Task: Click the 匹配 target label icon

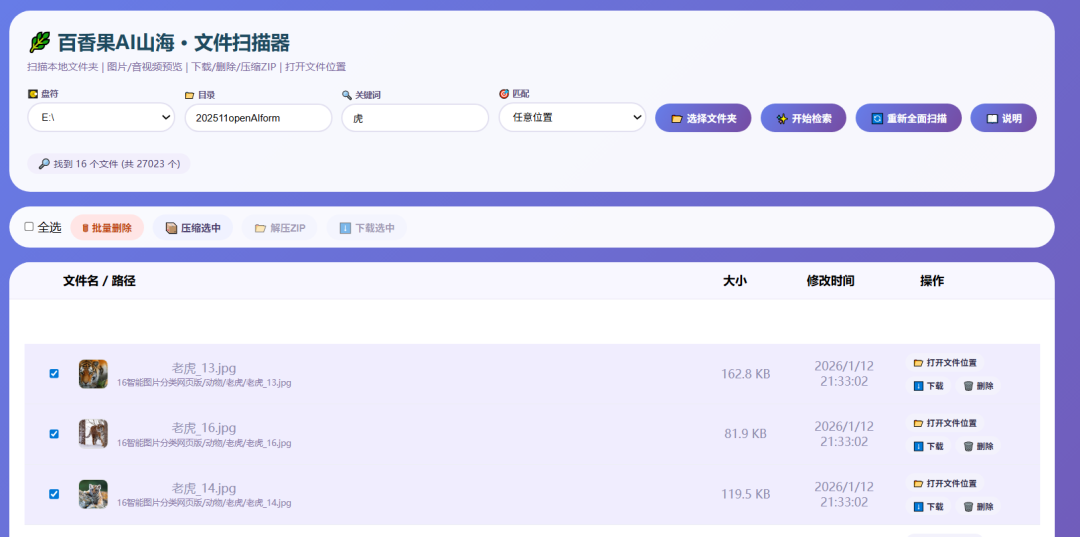Action: pyautogui.click(x=503, y=94)
